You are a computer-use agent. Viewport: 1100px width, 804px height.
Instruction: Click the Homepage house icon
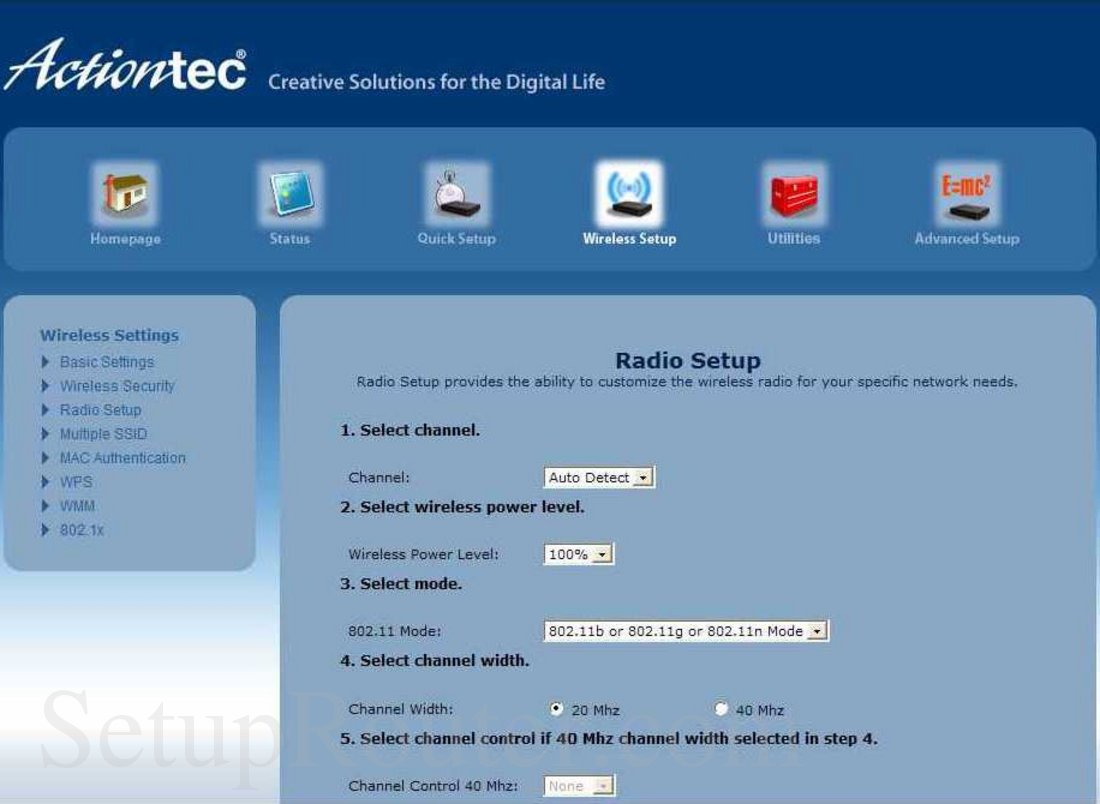point(124,192)
